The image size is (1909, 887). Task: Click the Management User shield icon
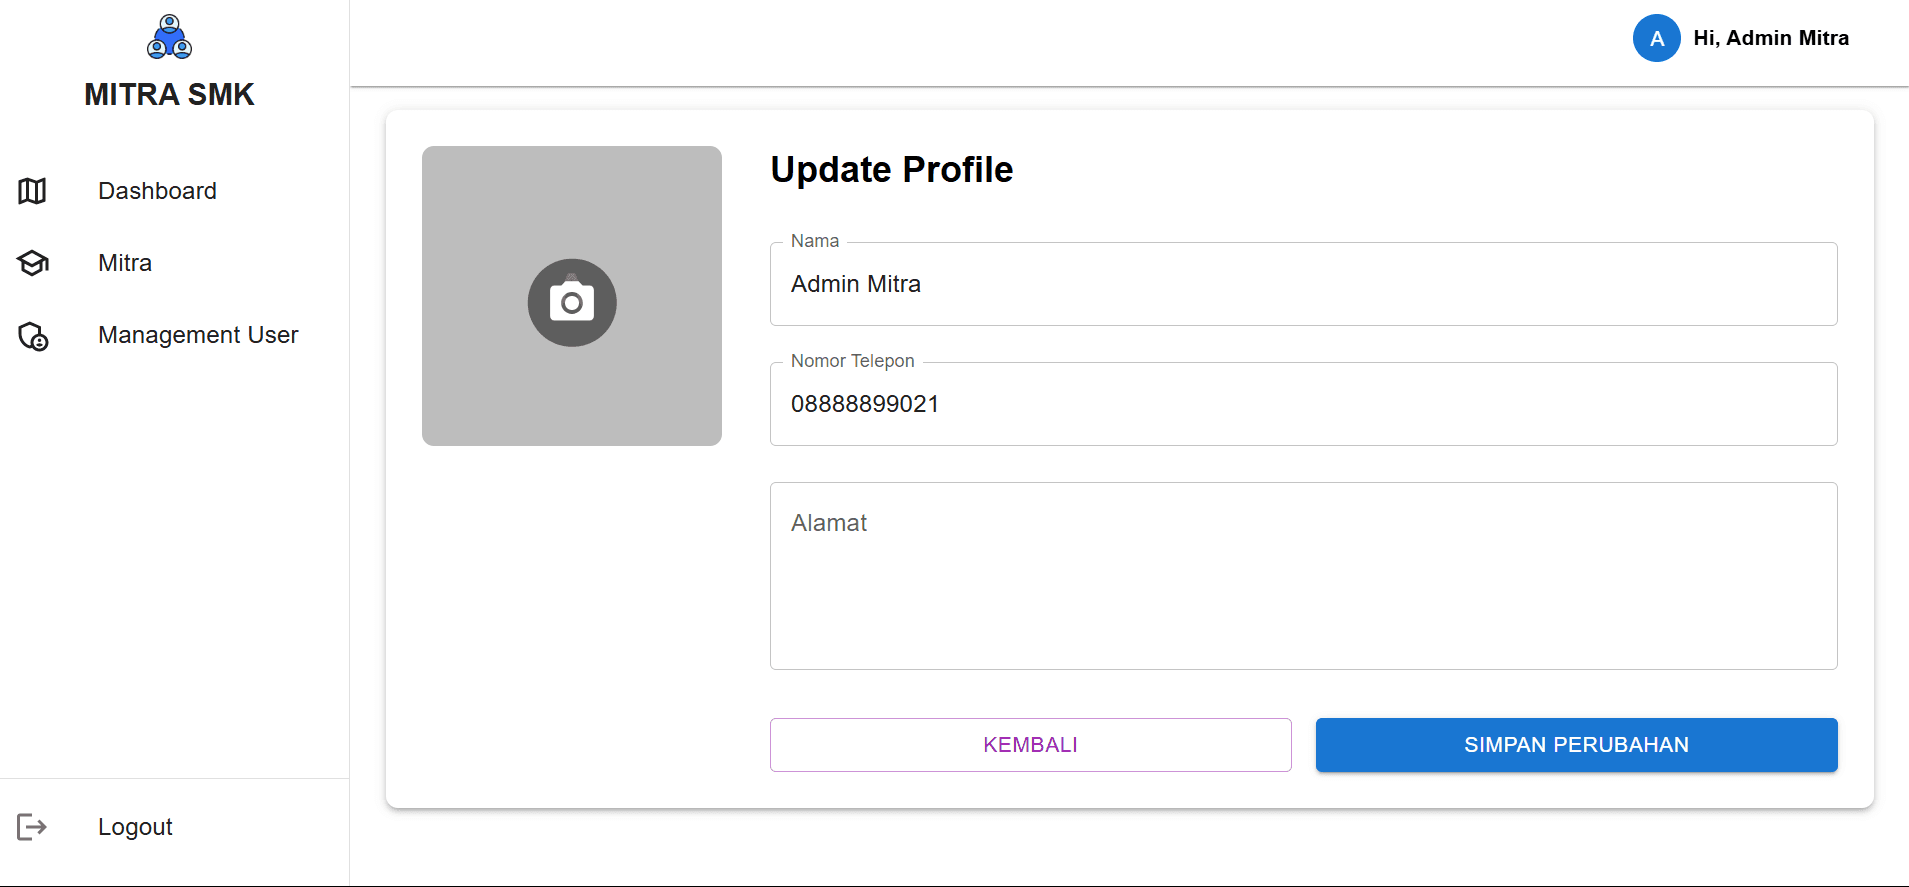pyautogui.click(x=33, y=336)
